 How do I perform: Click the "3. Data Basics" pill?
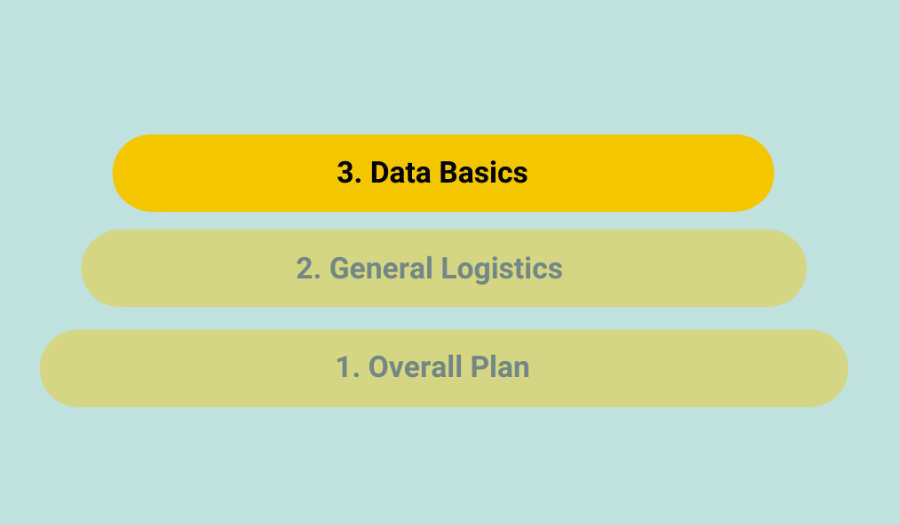click(443, 173)
